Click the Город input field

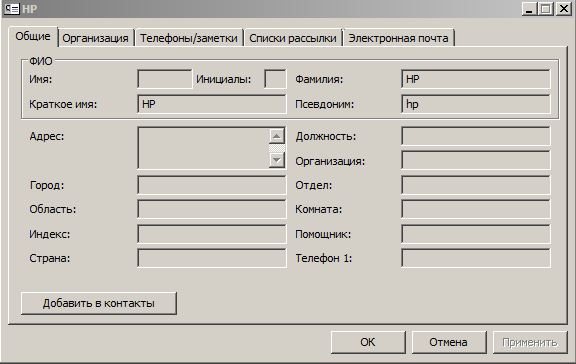(x=212, y=185)
